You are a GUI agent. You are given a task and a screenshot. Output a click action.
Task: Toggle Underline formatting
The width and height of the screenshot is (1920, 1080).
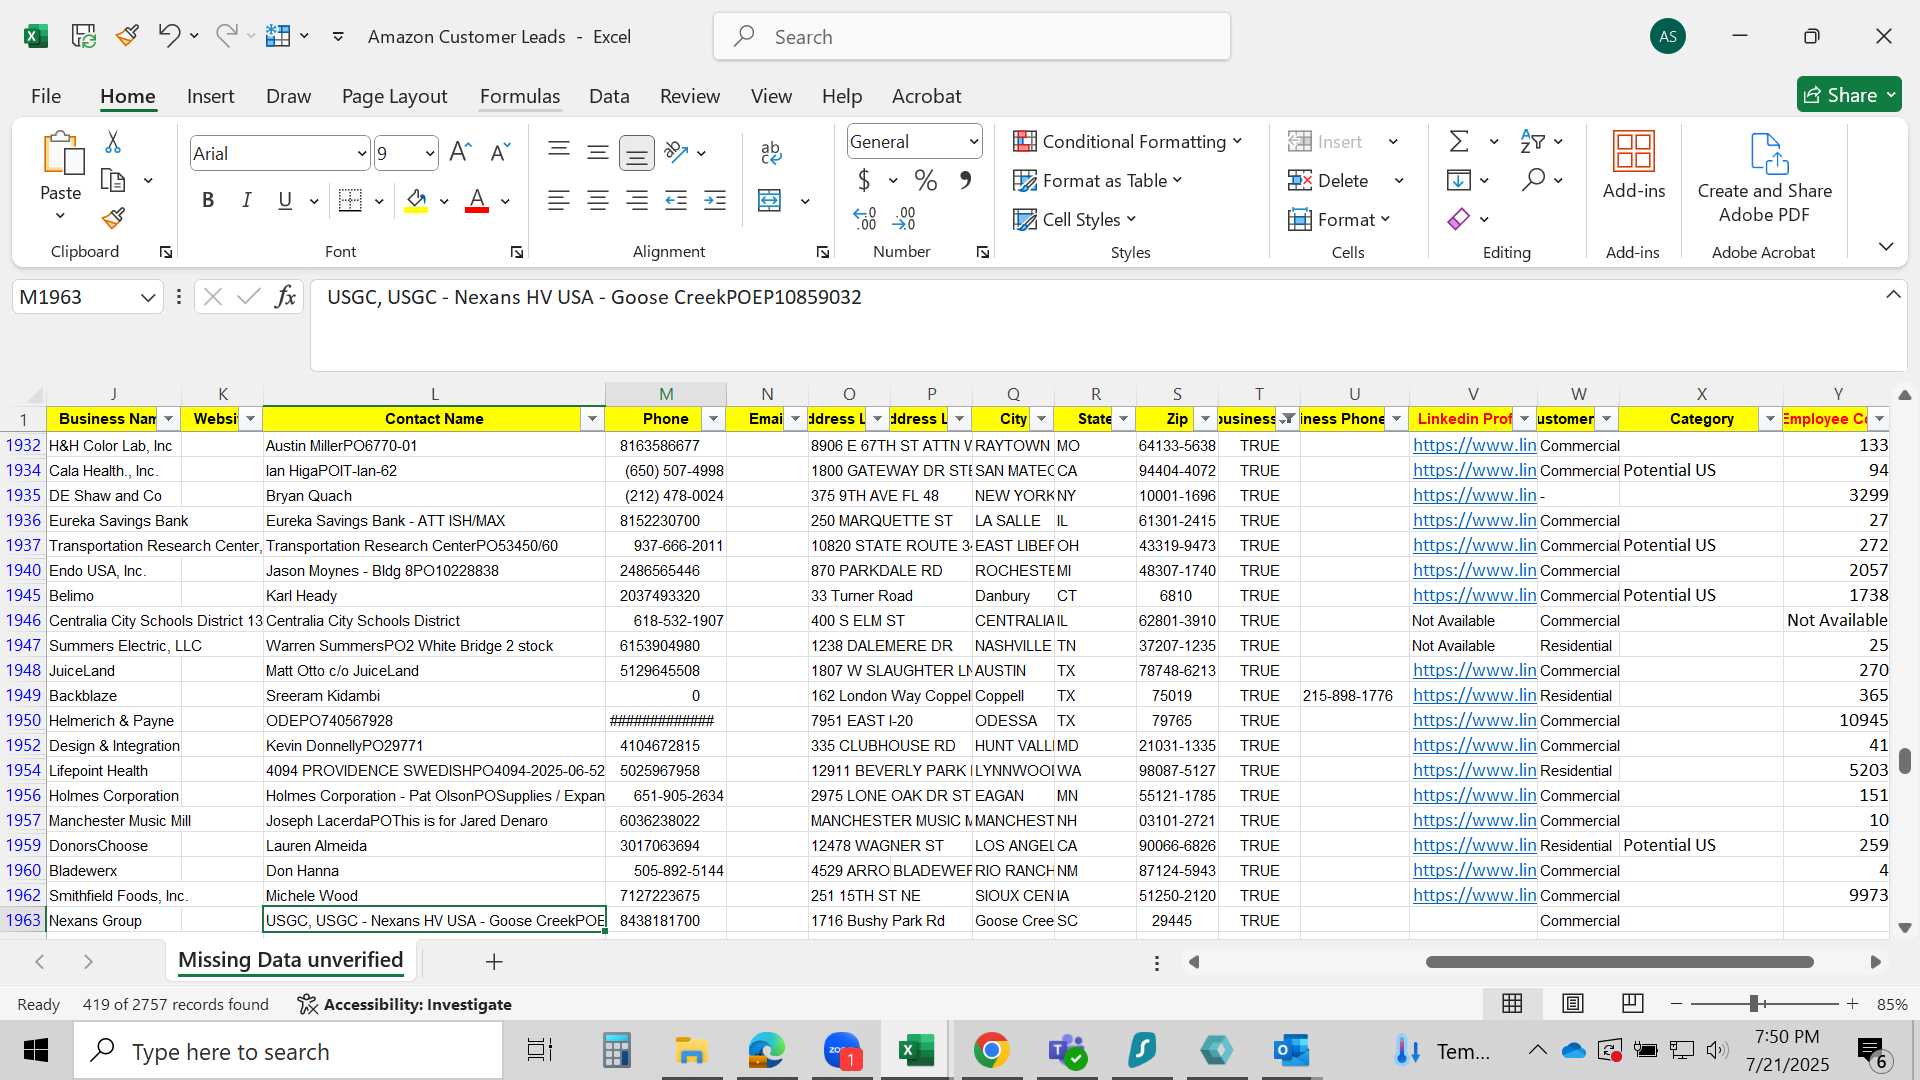coord(285,200)
